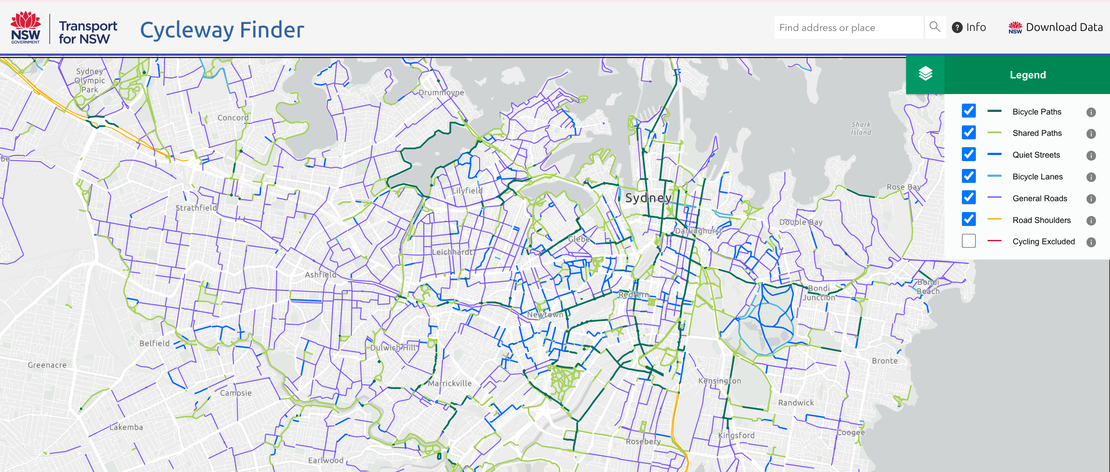
Task: Click the Marrickville label on map
Action: [450, 384]
